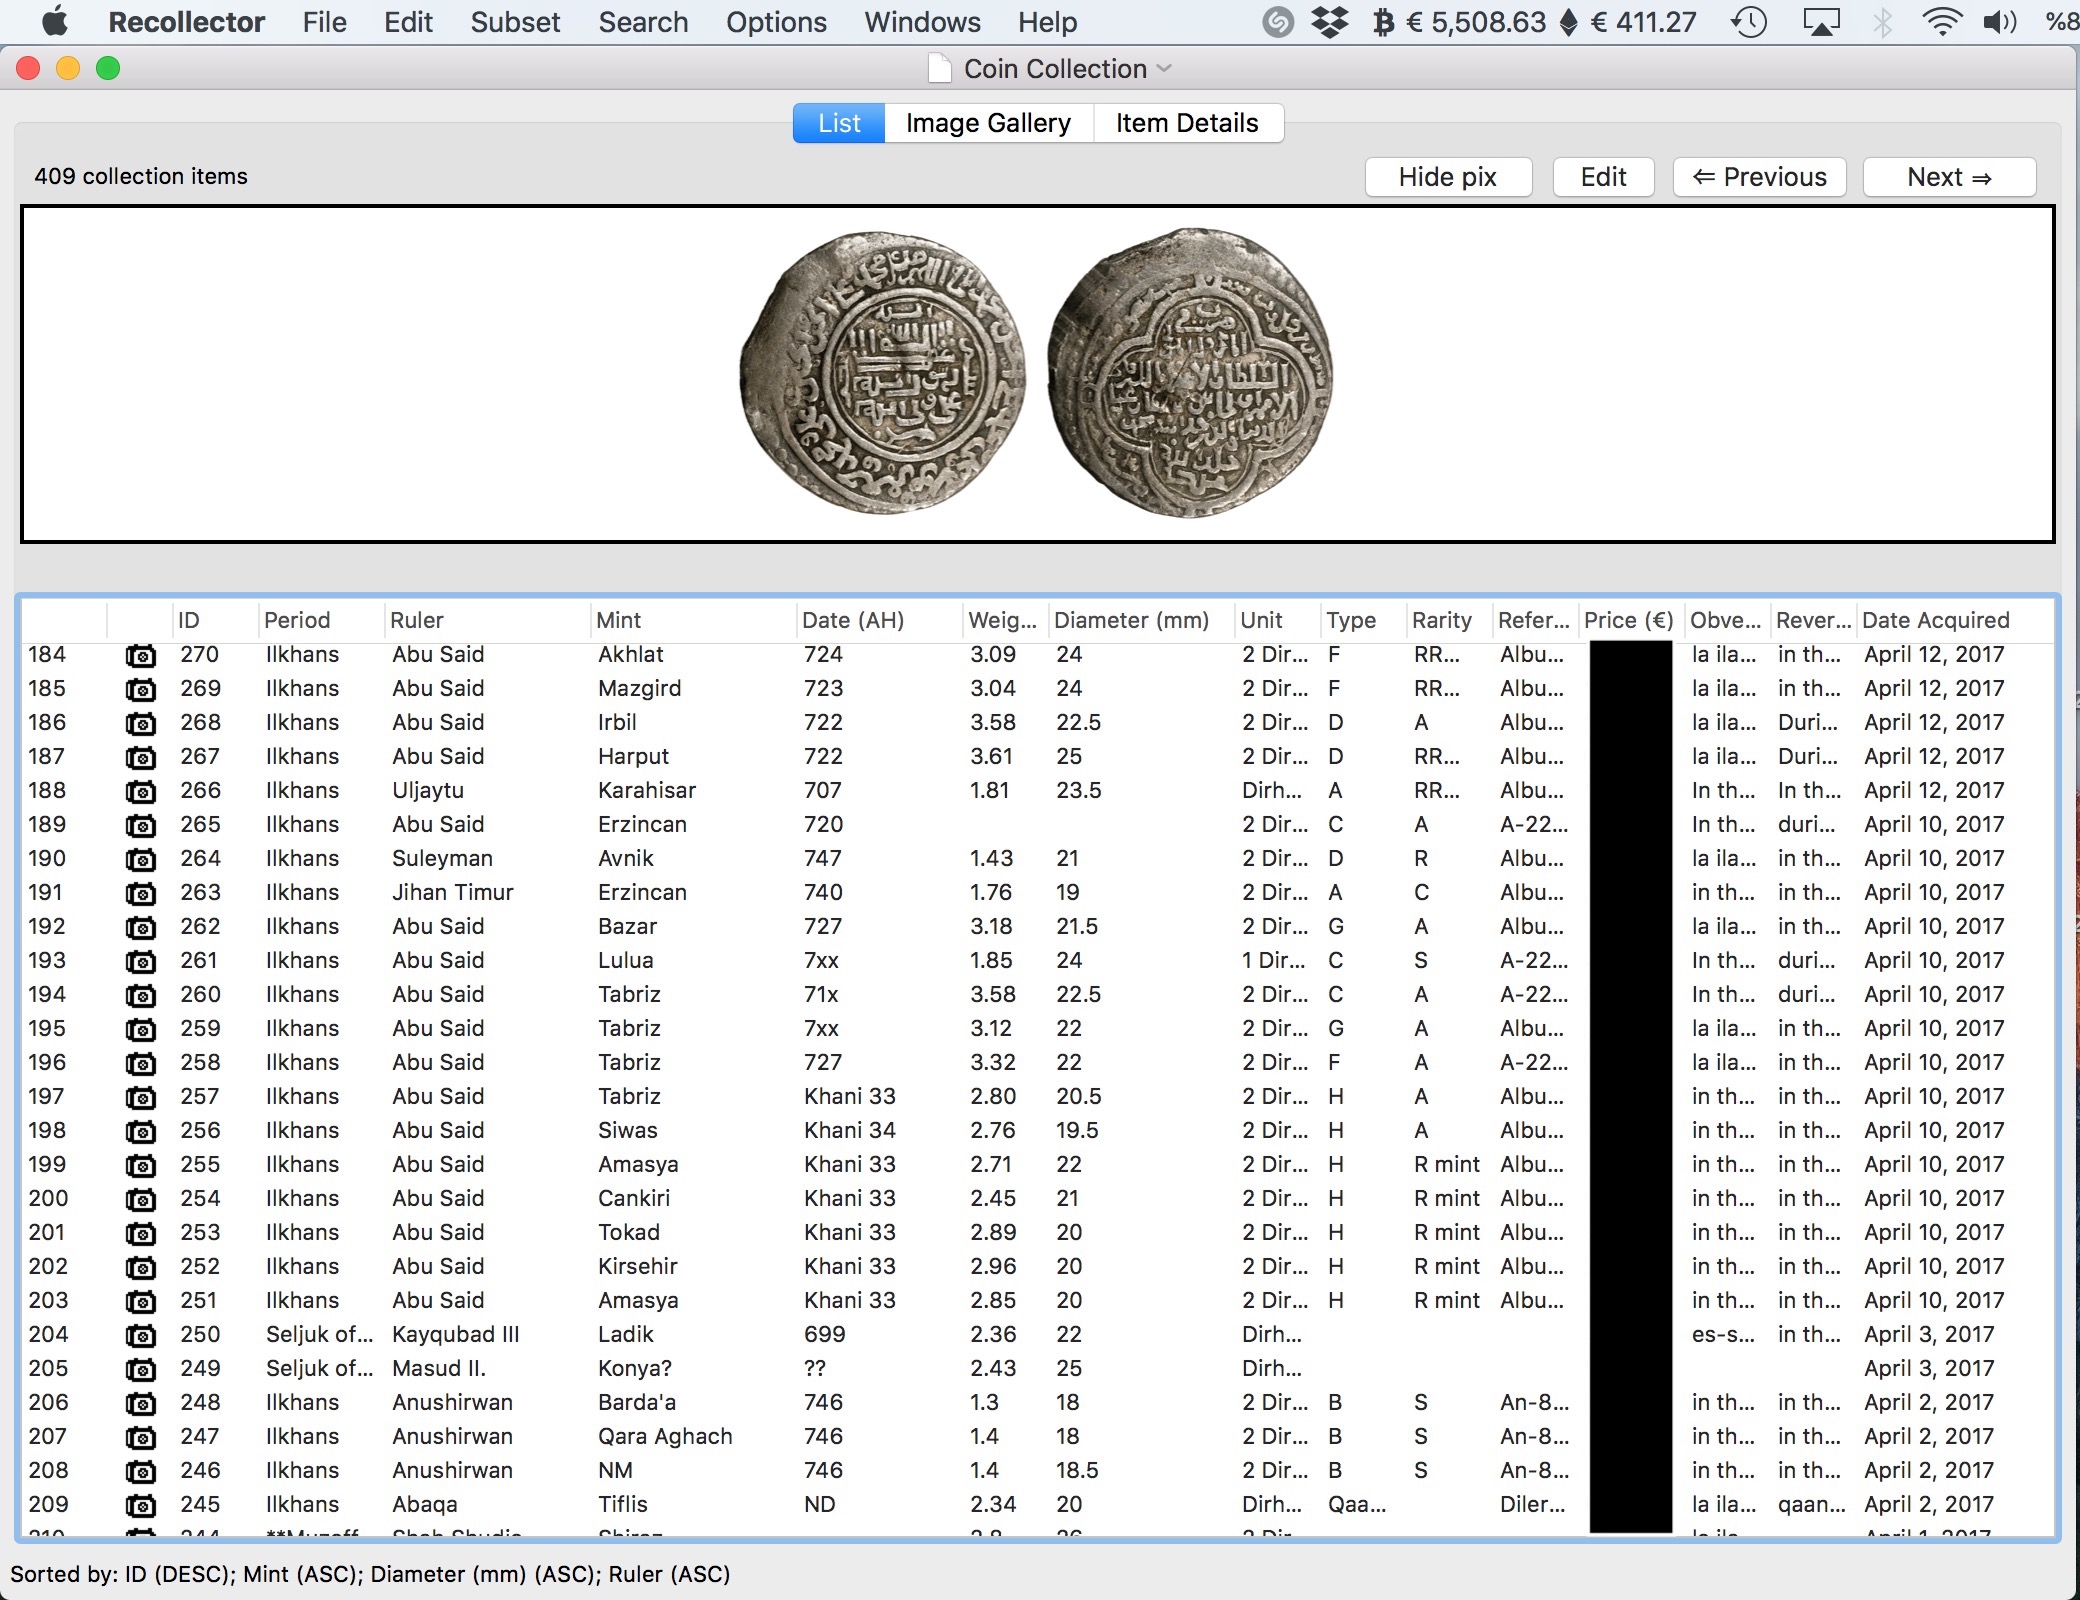Click the weight cell 3.61

[991, 756]
